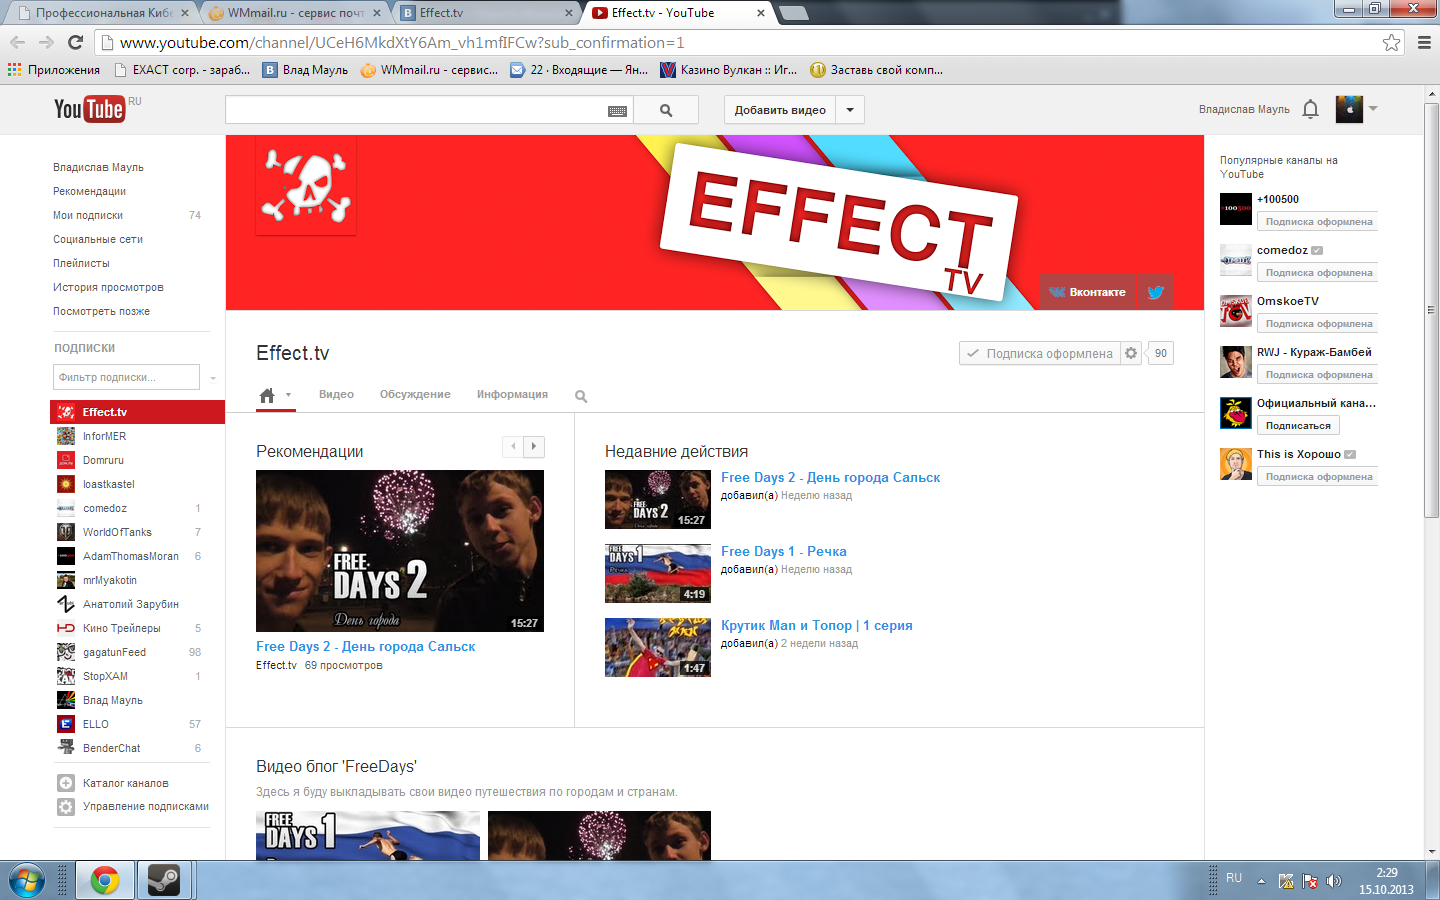1440x900 pixels.
Task: Expand Добавить видео dropdown arrow
Action: point(850,110)
